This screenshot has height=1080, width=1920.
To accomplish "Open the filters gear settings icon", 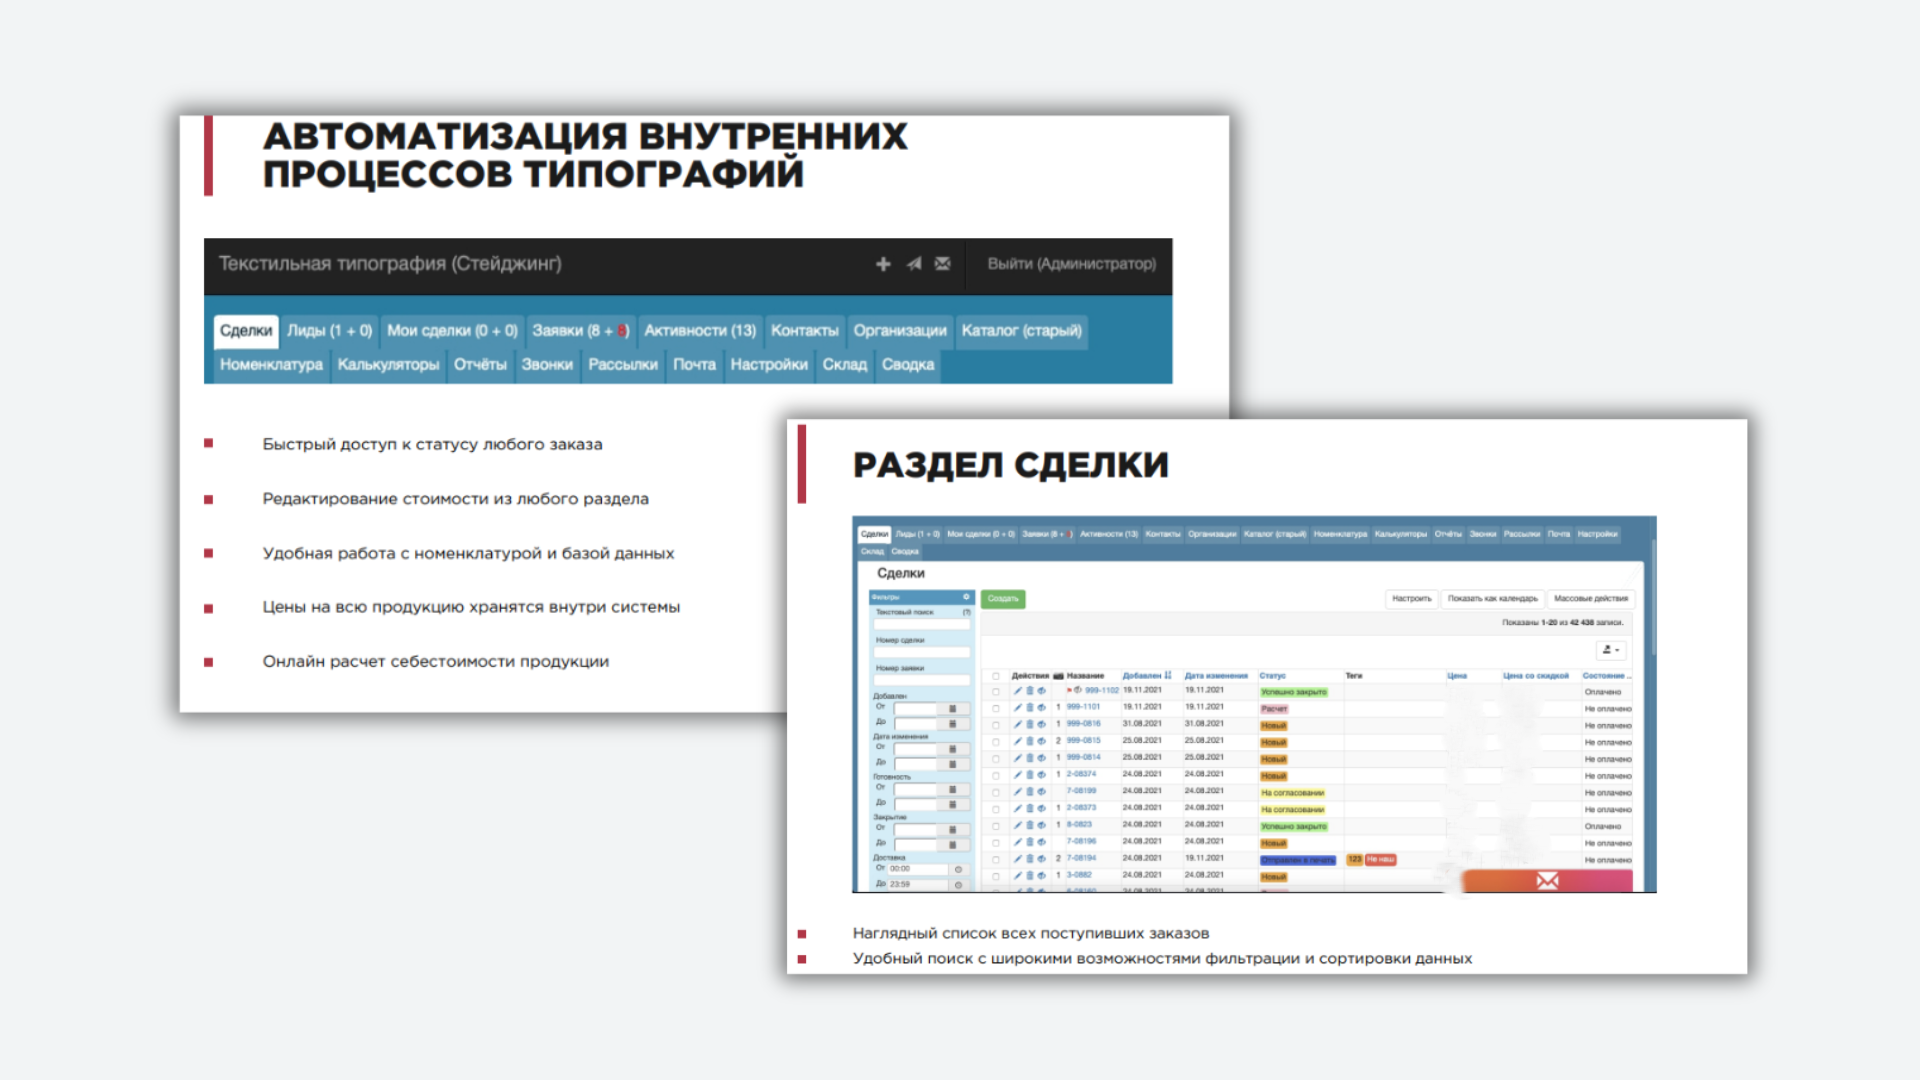I will click(x=966, y=597).
